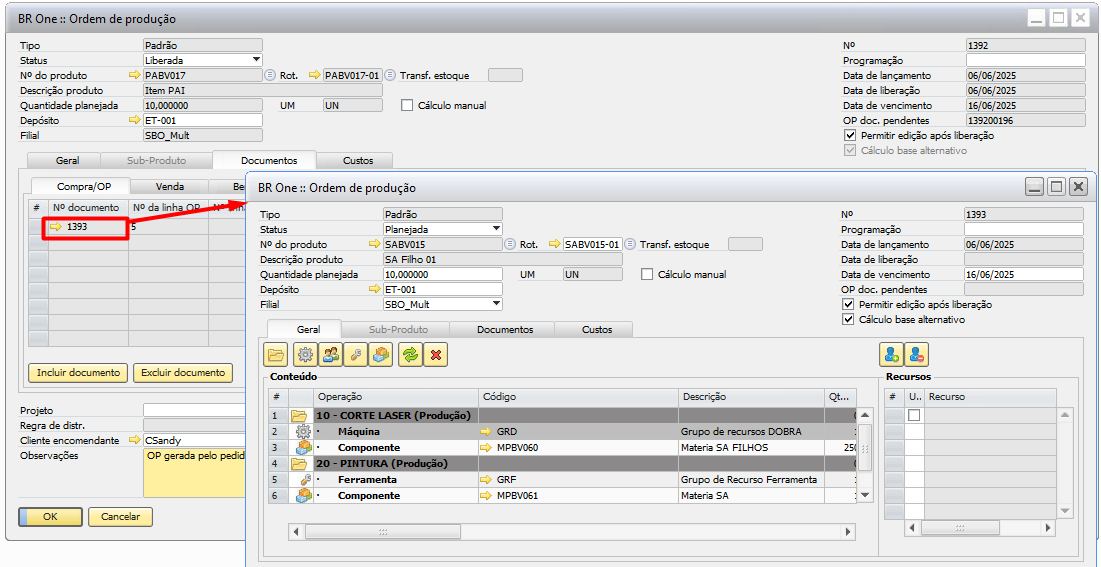Confirm with the OK button
This screenshot has width=1101, height=567.
[50, 517]
